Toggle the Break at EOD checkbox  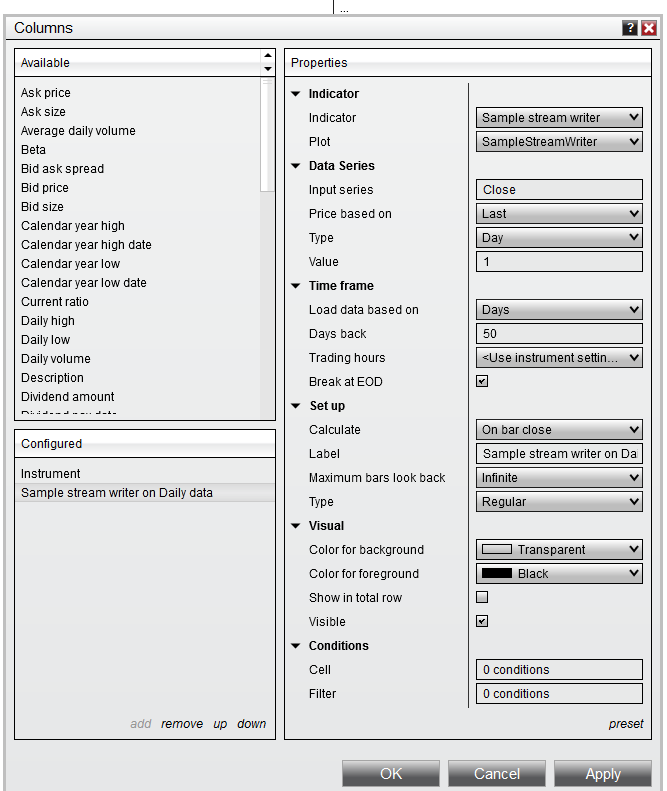coord(482,381)
